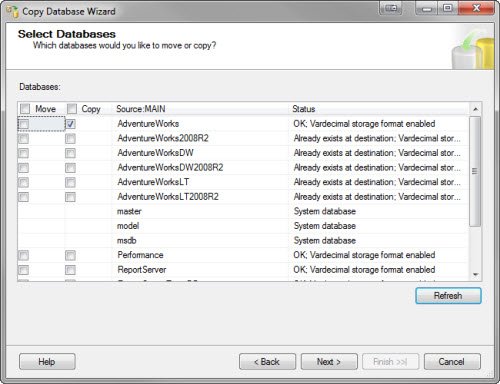Select the AdventureWorksLT2008R2 row name
The height and width of the screenshot is (384, 500).
[168, 197]
